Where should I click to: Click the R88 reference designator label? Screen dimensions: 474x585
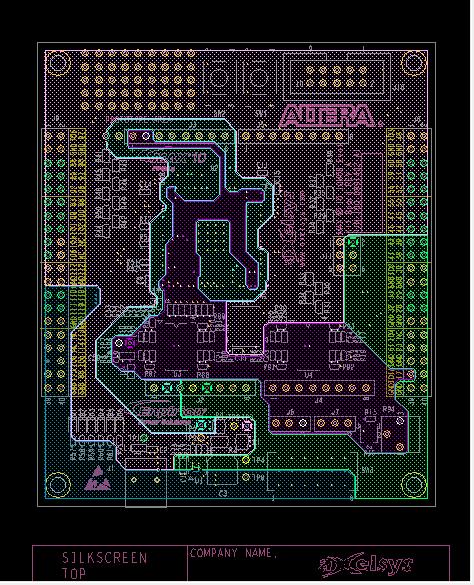click(203, 374)
